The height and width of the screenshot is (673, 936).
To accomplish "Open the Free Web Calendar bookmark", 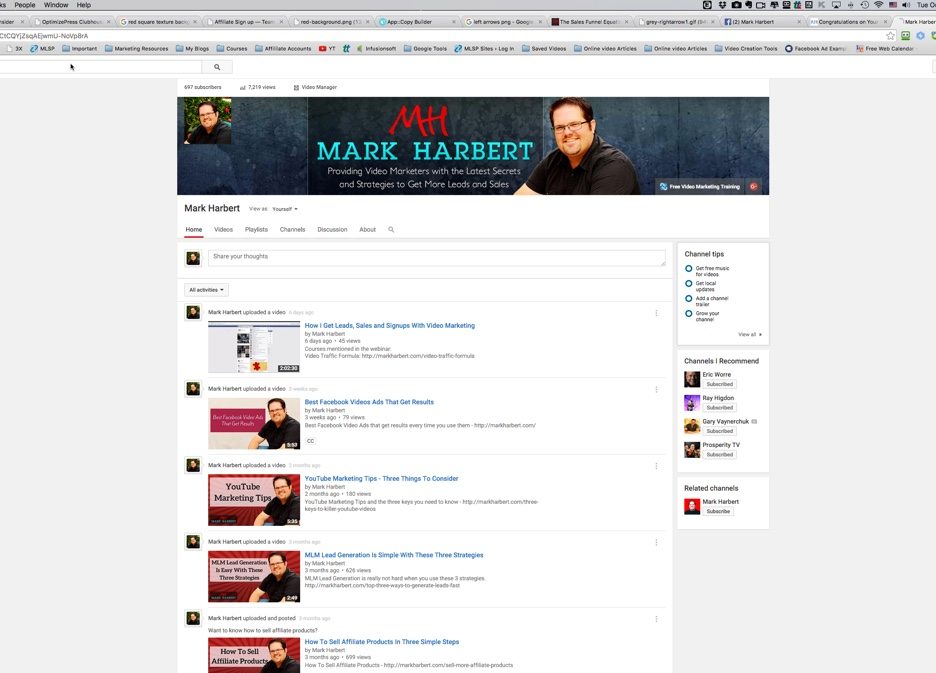I will (885, 48).
